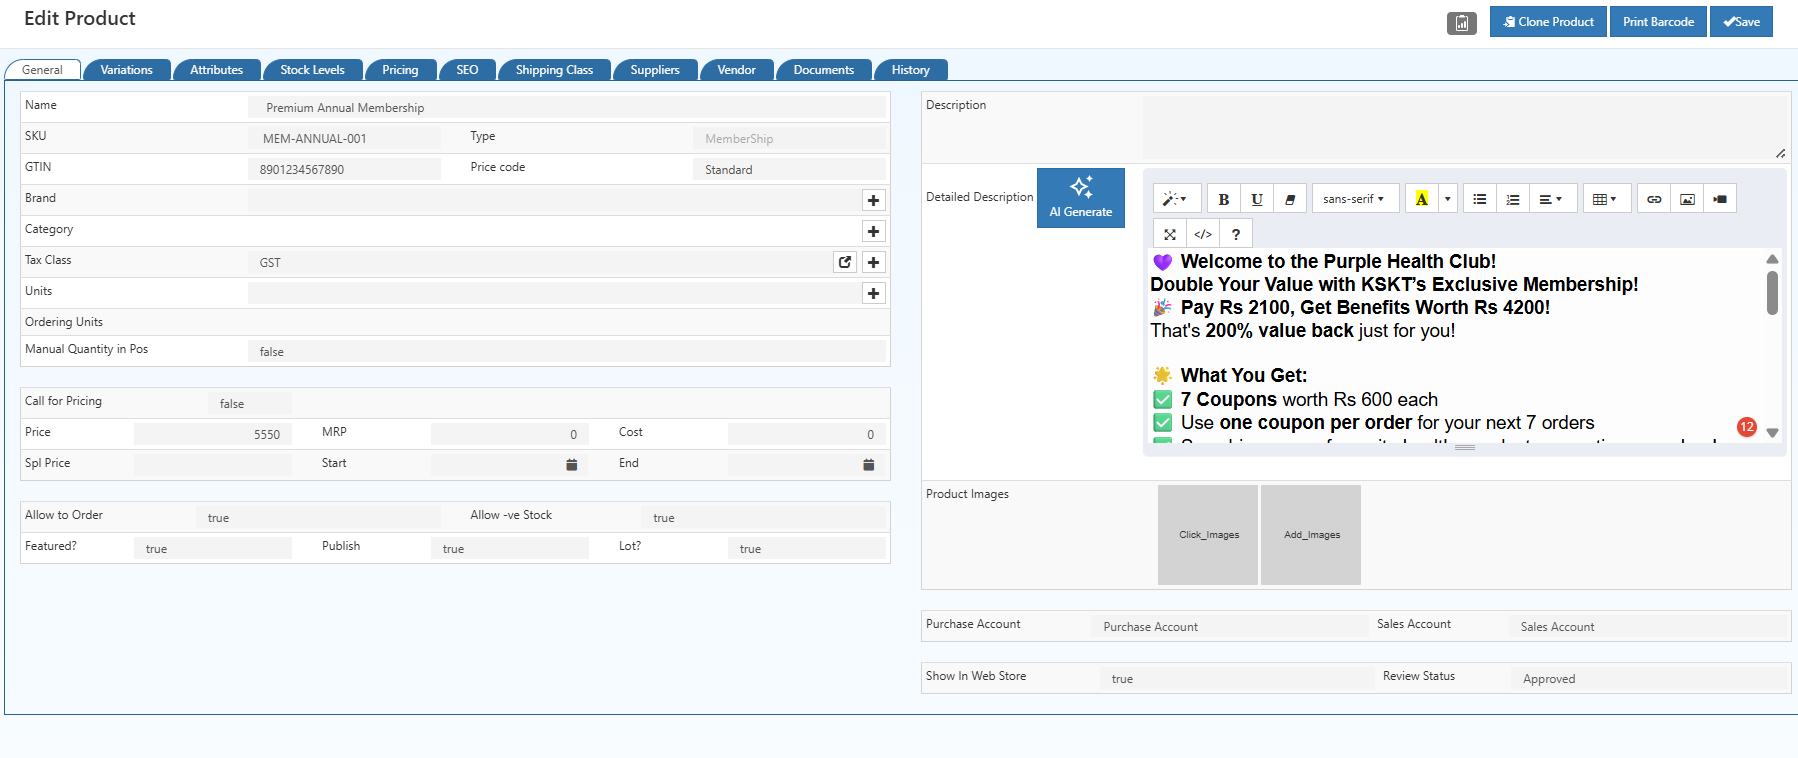Open the font color arrow dropdown
This screenshot has width=1798, height=758.
pyautogui.click(x=1447, y=199)
